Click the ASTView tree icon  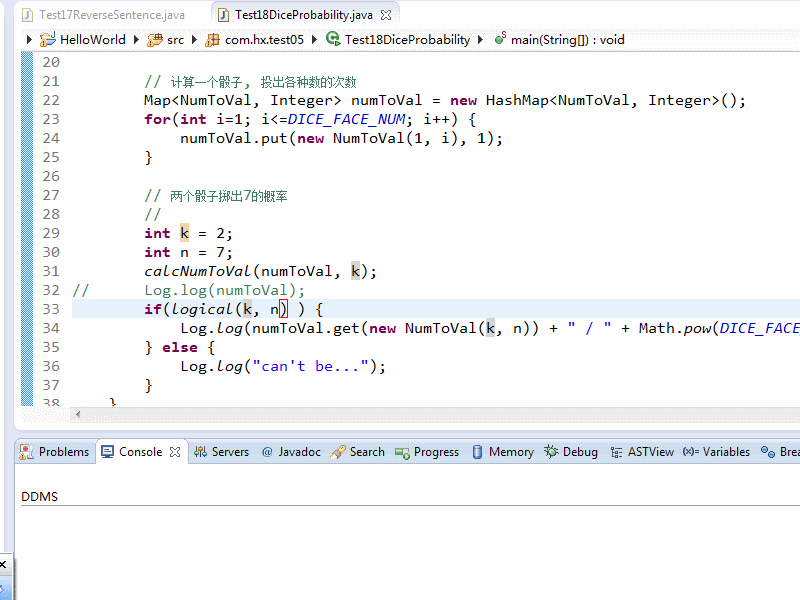click(x=616, y=453)
